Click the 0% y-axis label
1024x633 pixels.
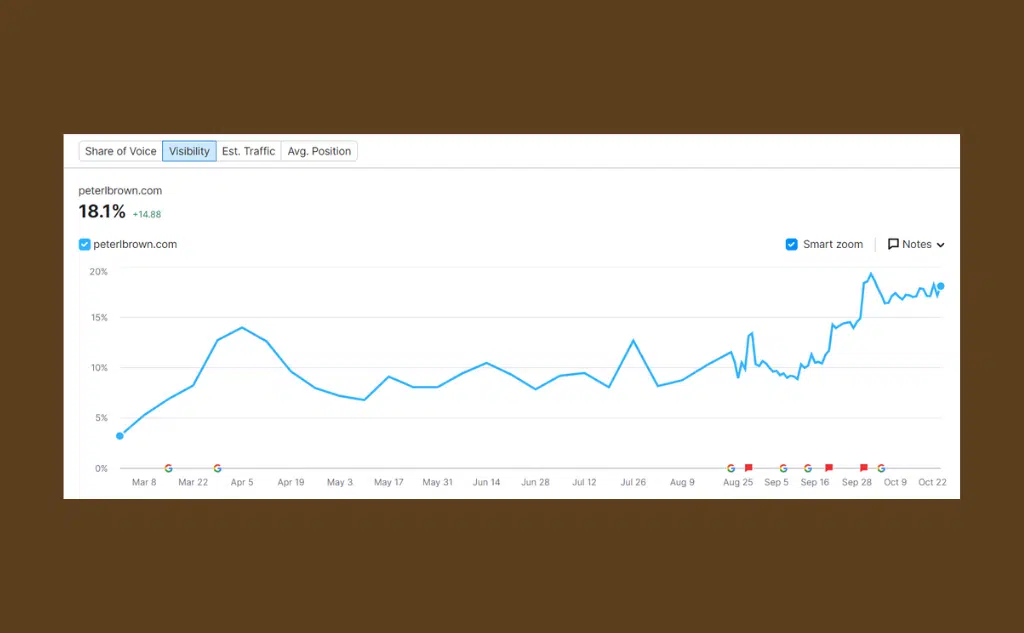click(101, 468)
